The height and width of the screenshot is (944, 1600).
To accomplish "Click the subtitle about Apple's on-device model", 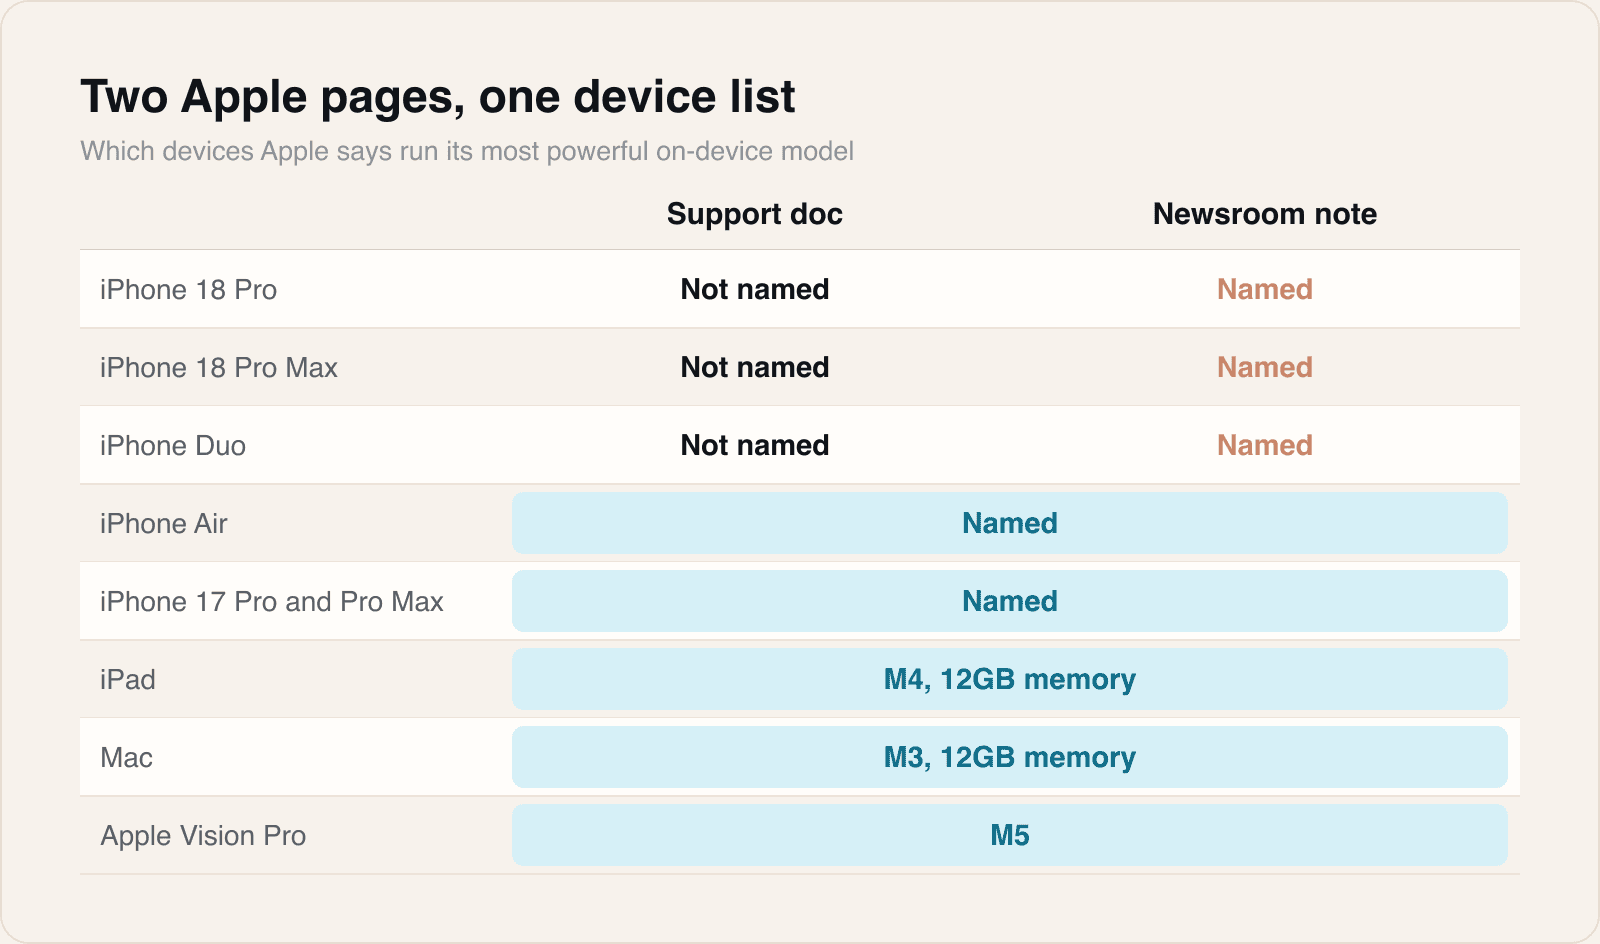I will (467, 151).
